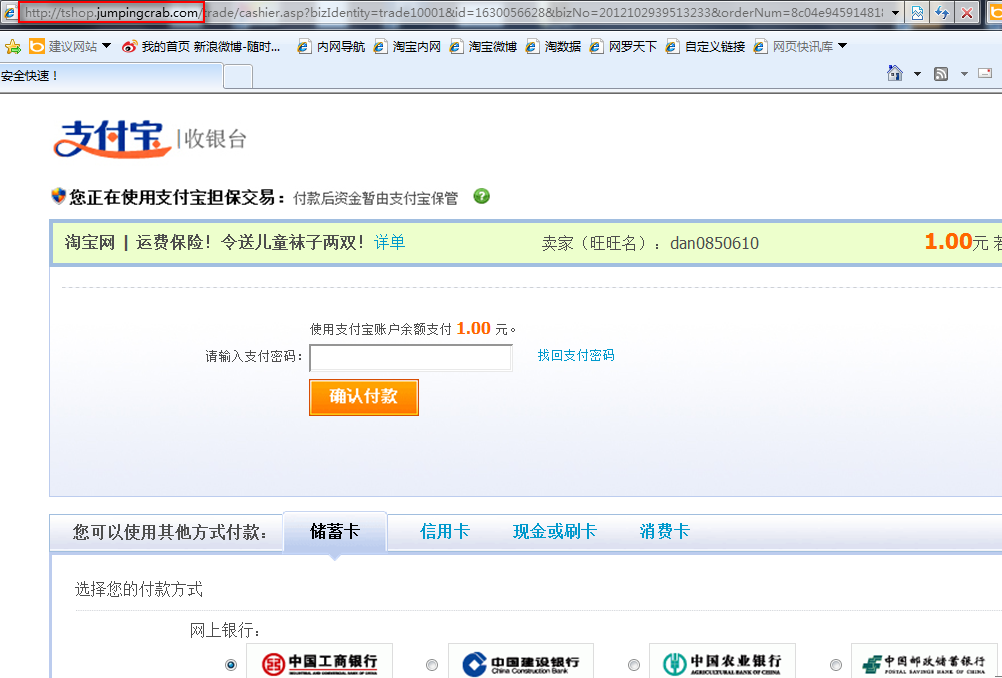Click the payment password input field
Screen dimensions: 1002x678
pyautogui.click(x=410, y=357)
